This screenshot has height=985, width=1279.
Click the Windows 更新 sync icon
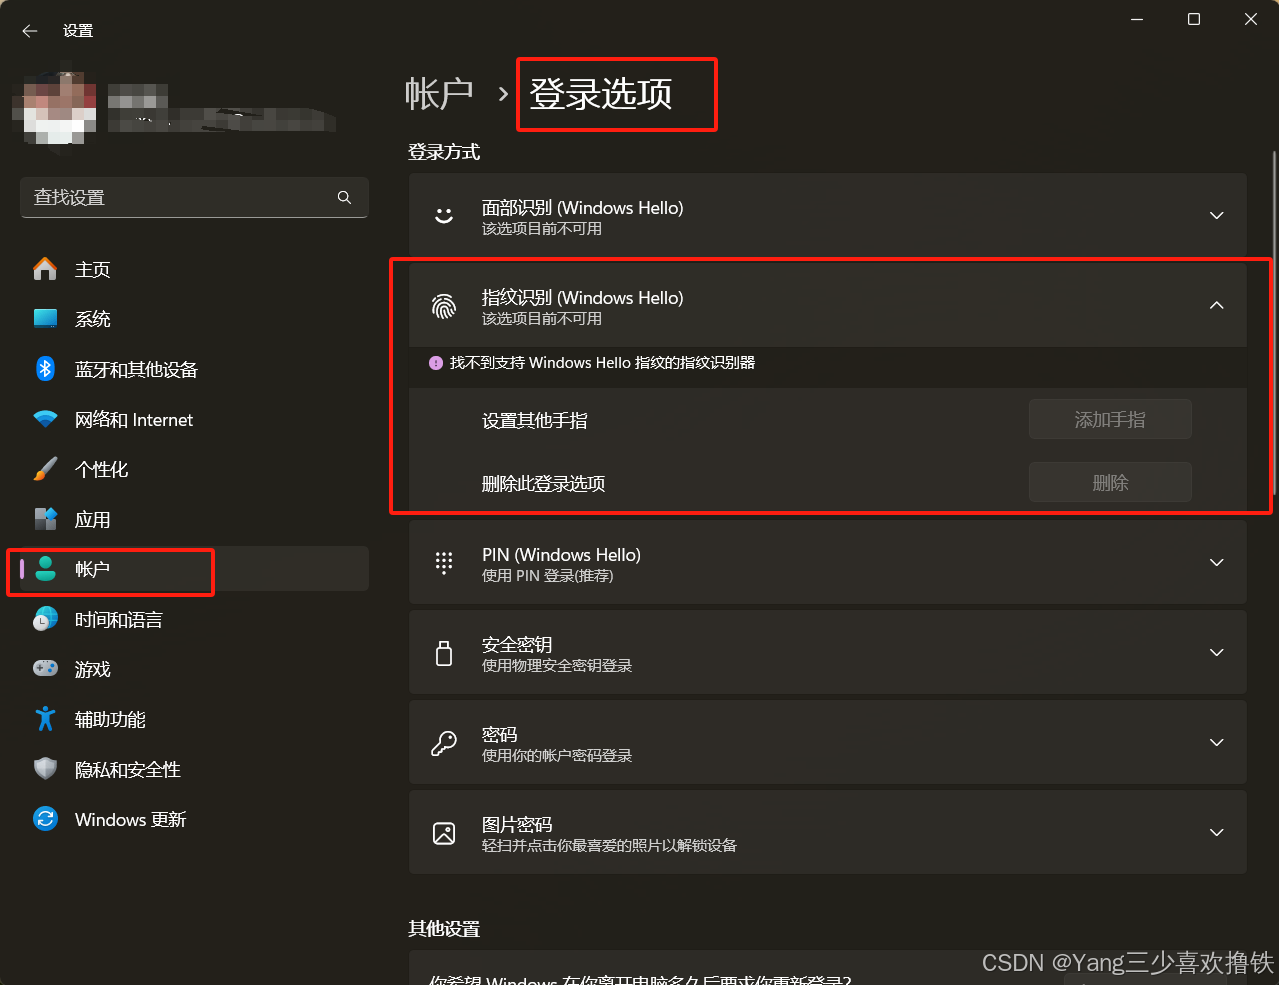click(45, 819)
